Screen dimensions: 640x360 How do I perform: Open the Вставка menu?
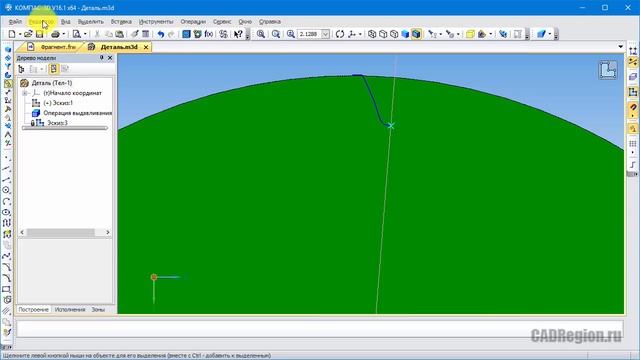pos(121,22)
